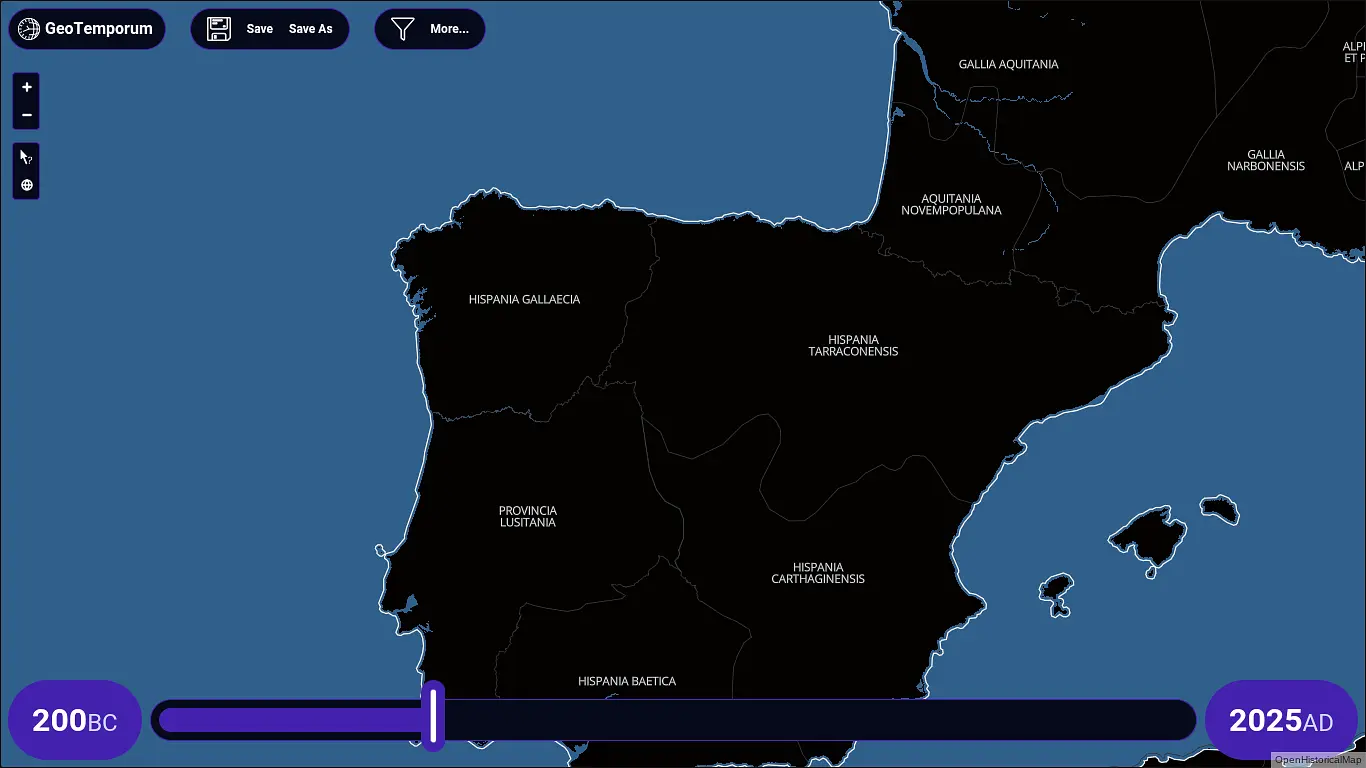Open the OpenHistoricalMap attribution link
Screen dimensions: 1366x768
(1317, 760)
